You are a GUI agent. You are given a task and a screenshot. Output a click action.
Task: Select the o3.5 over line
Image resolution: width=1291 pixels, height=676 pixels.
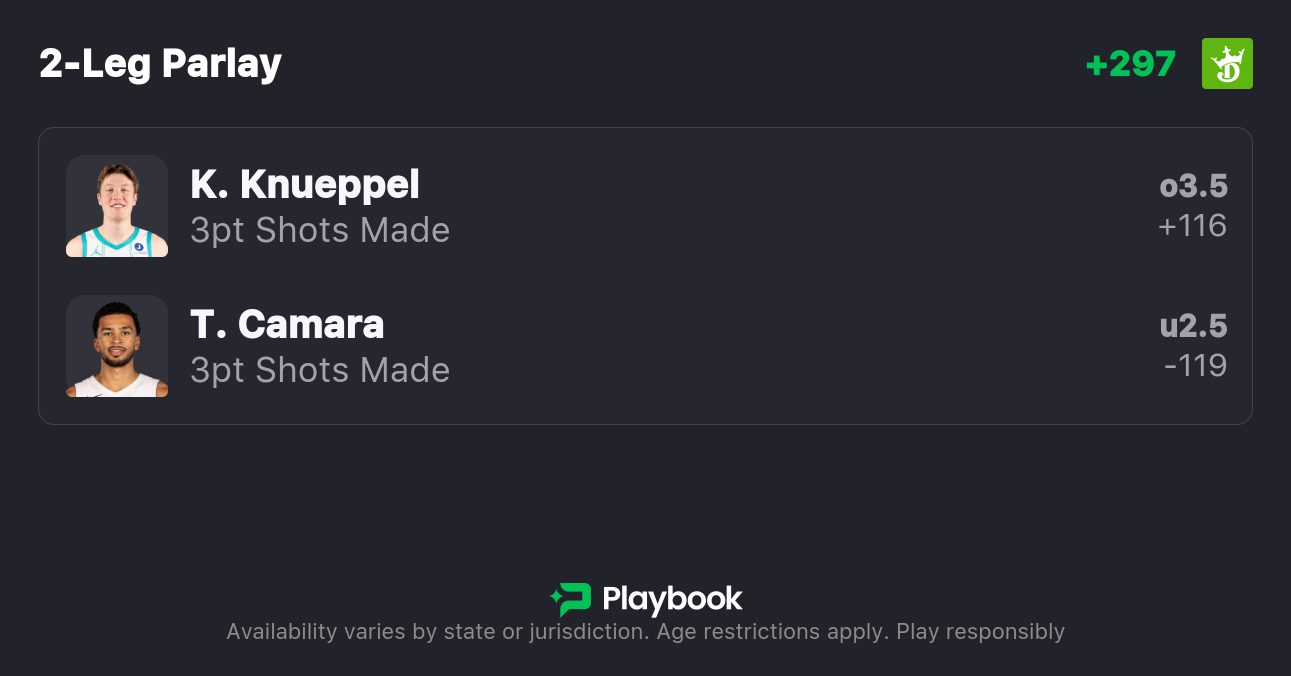[x=1193, y=187]
